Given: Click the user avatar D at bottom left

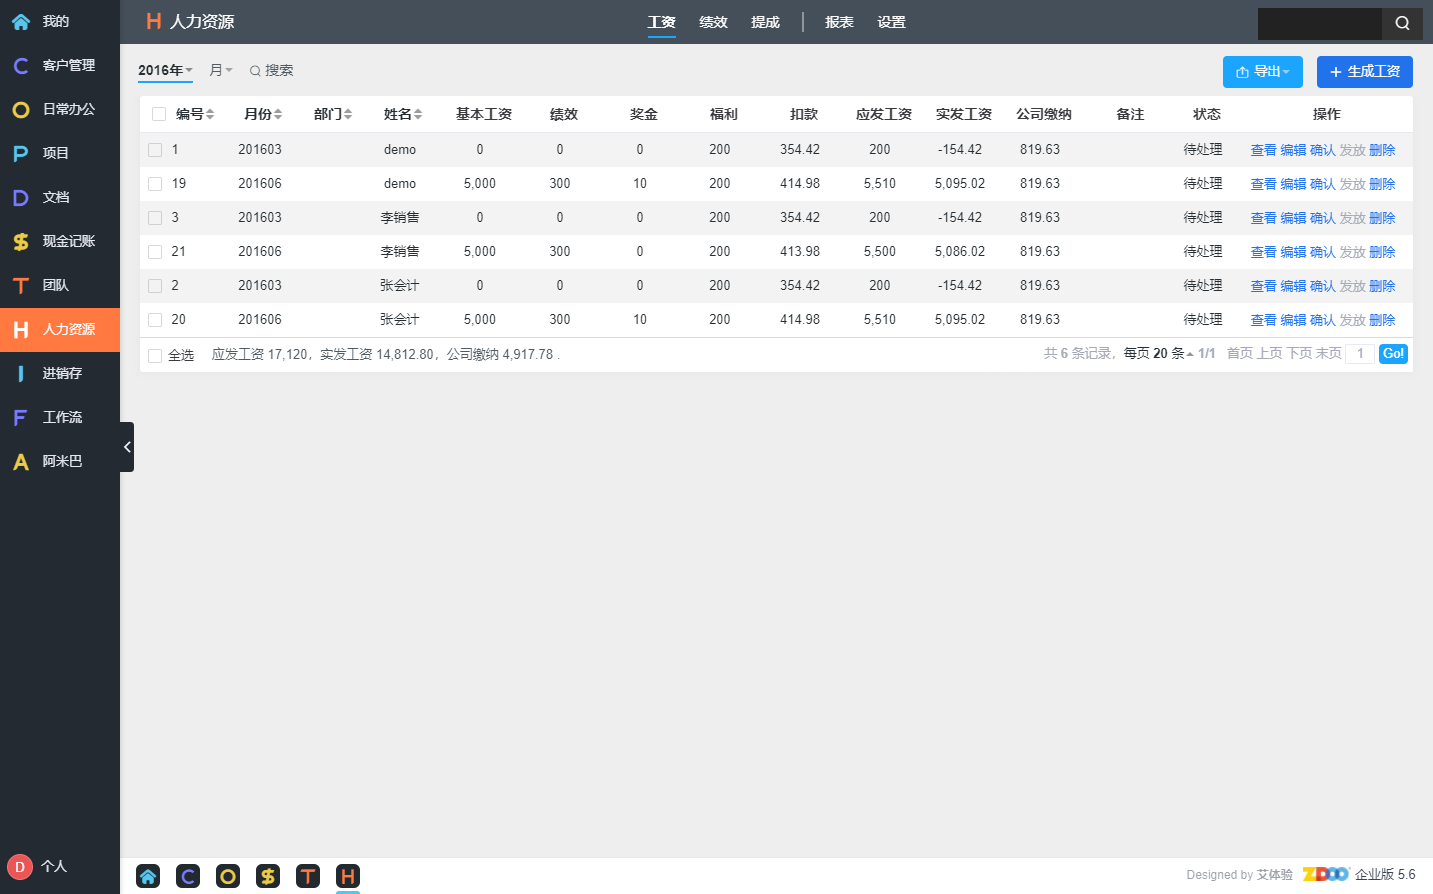Looking at the screenshot, I should (x=20, y=867).
